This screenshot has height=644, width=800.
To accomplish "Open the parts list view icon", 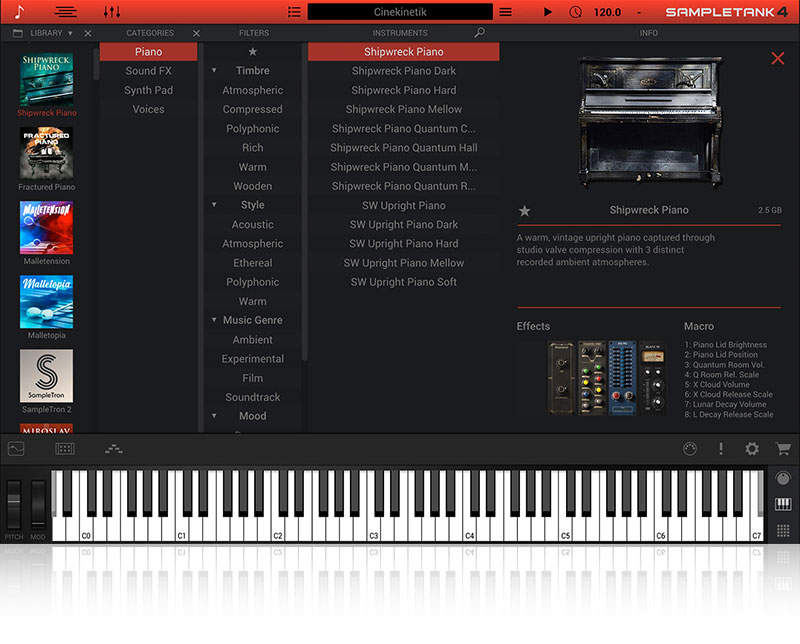I will [x=294, y=12].
